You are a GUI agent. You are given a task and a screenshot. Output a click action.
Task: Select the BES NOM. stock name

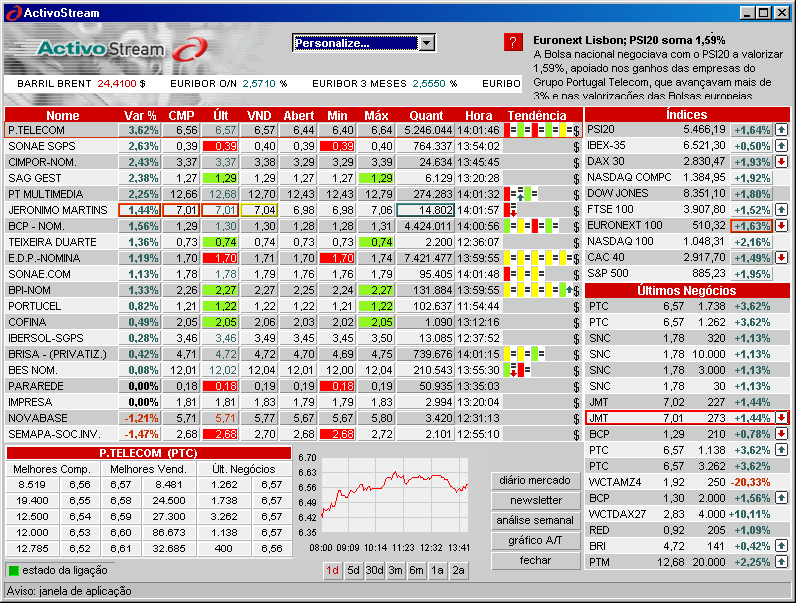tap(33, 371)
